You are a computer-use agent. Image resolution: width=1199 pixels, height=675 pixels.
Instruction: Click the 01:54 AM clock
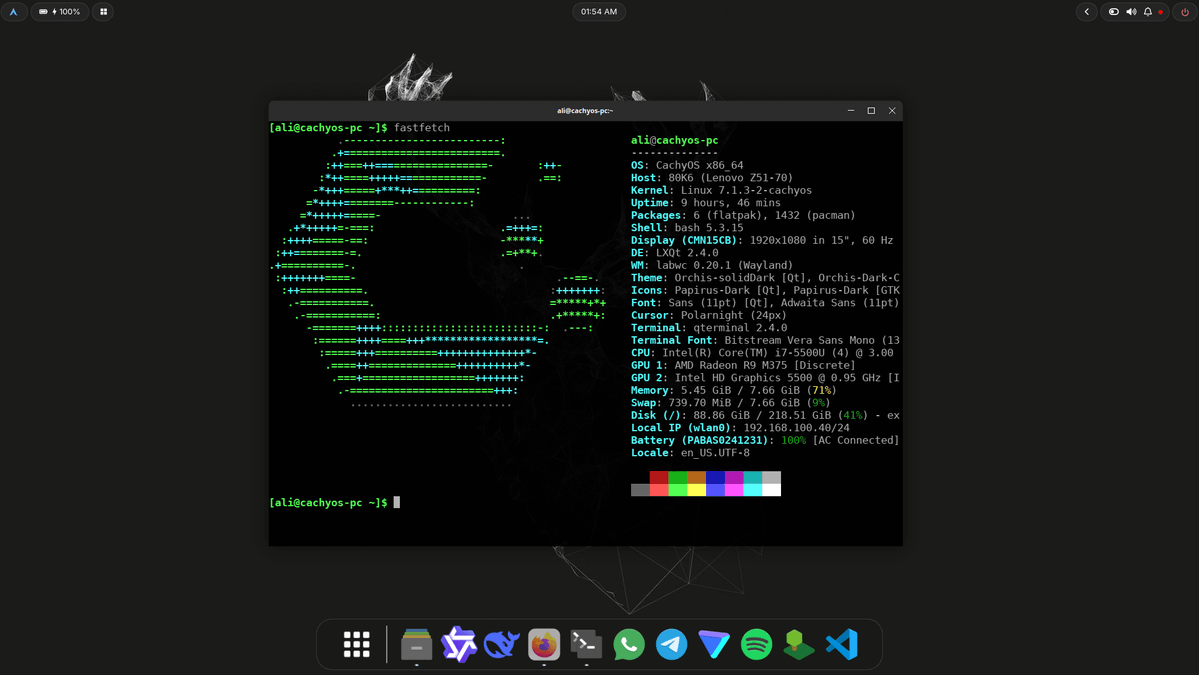[x=599, y=11]
